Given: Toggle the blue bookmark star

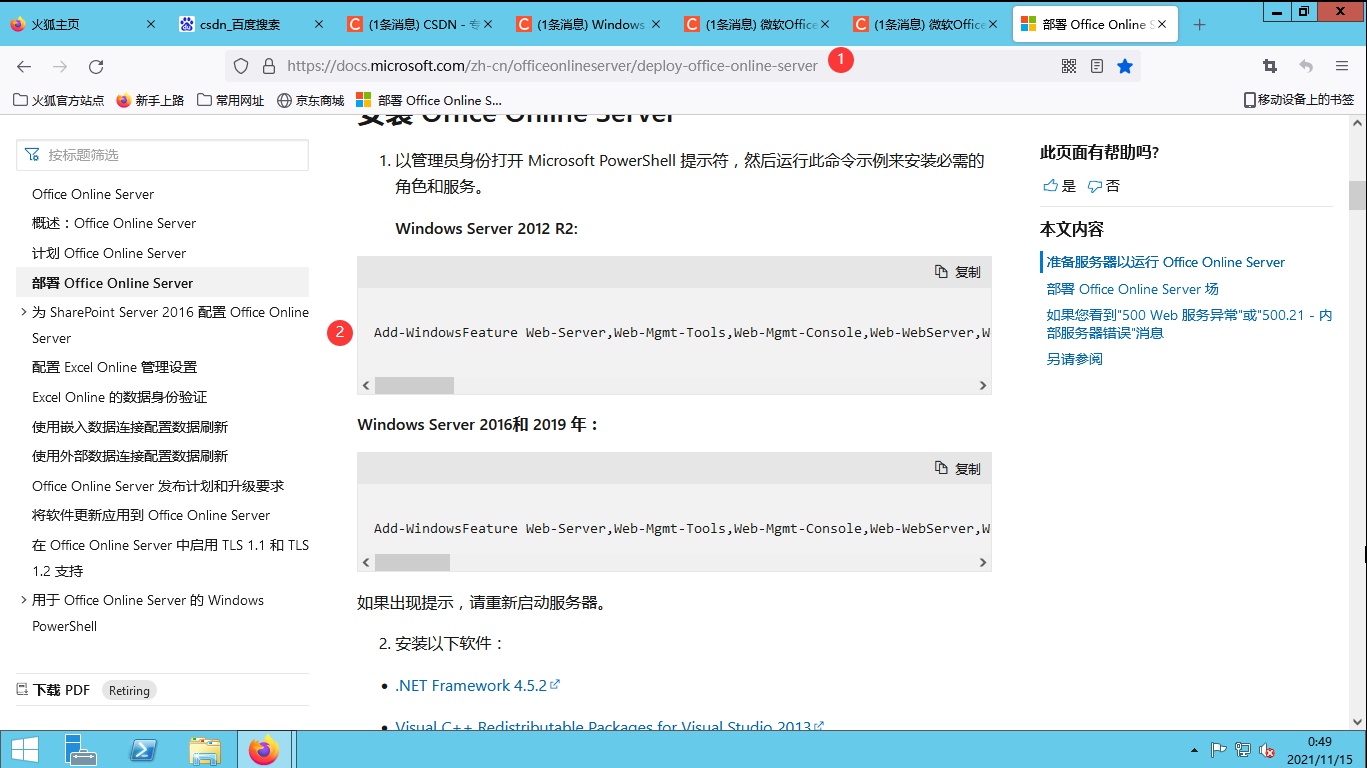Looking at the screenshot, I should (x=1125, y=64).
